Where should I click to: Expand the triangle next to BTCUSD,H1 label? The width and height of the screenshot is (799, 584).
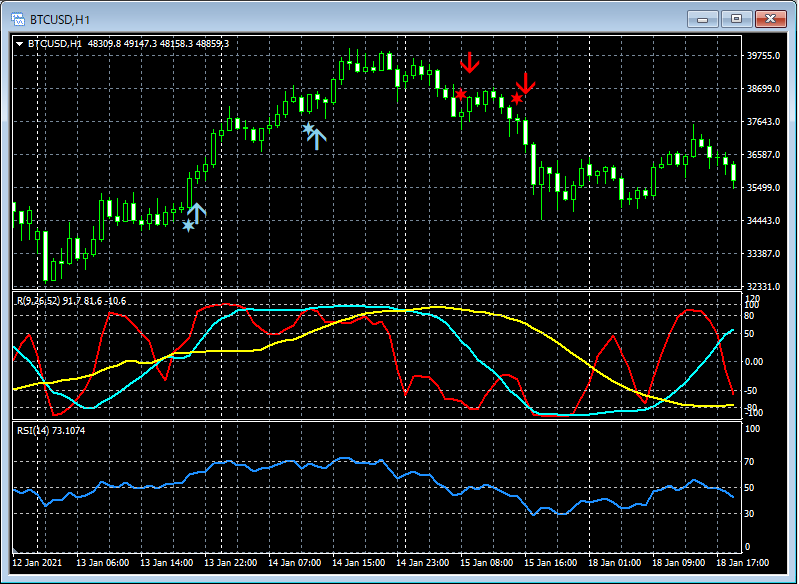tap(20, 44)
